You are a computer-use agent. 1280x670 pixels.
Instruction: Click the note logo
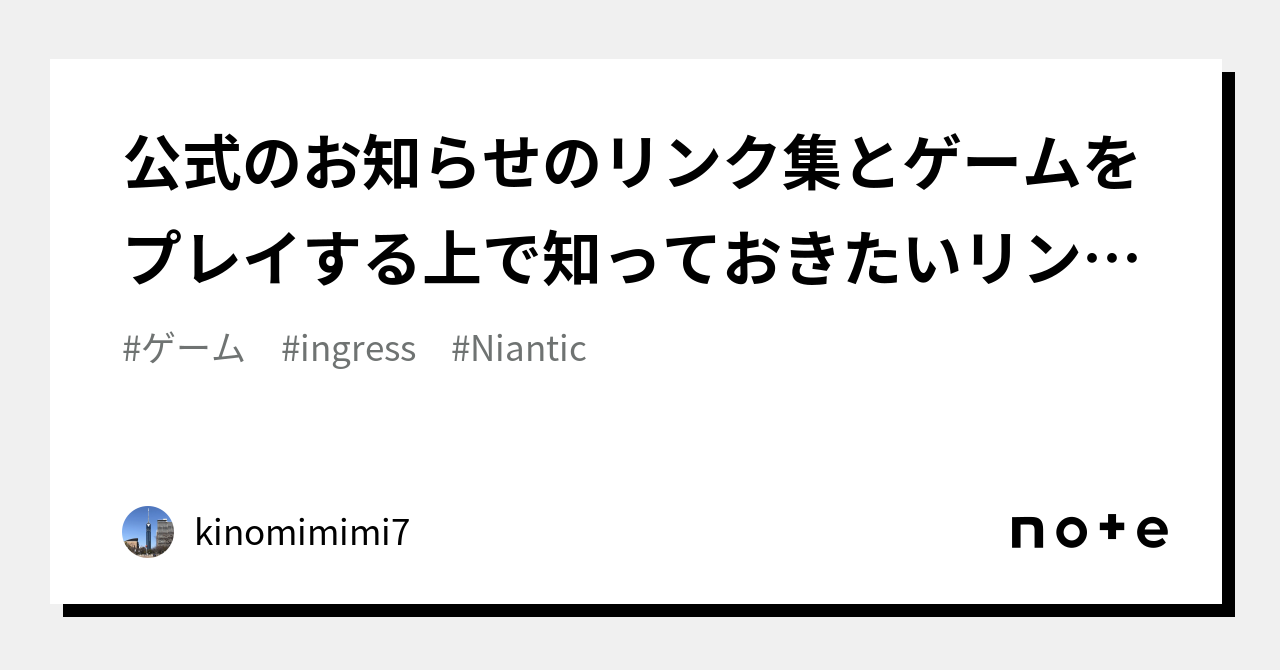coord(1089,531)
